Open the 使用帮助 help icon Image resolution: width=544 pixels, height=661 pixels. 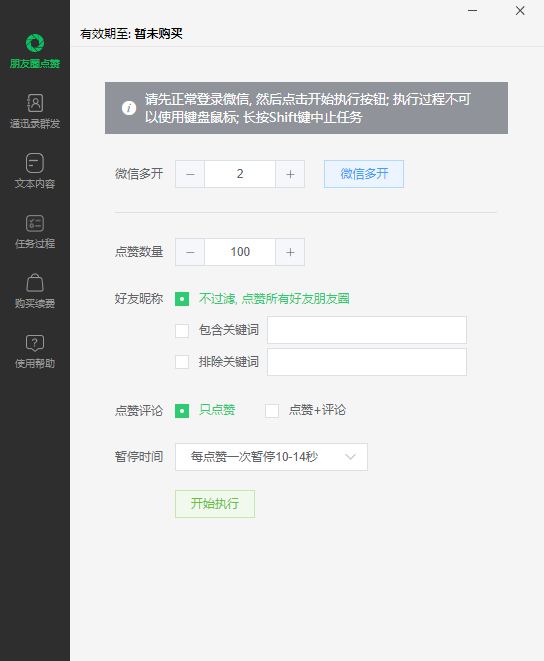coord(35,343)
